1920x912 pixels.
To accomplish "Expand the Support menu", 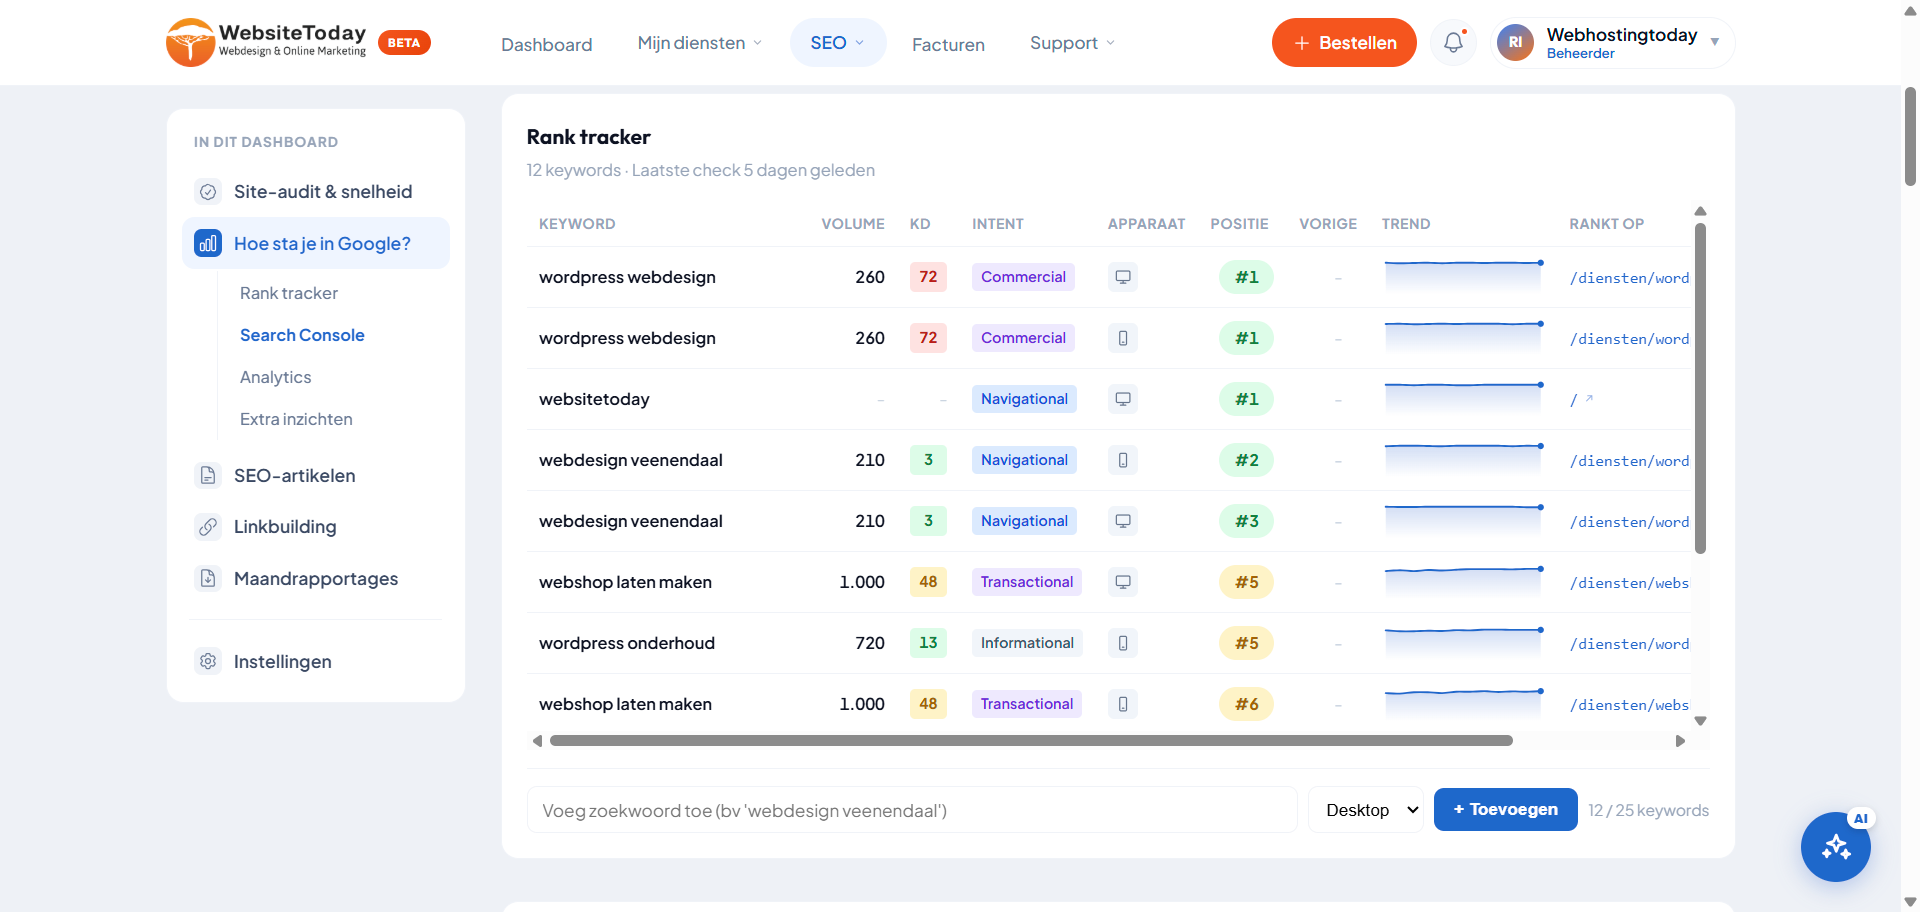I will tap(1072, 43).
